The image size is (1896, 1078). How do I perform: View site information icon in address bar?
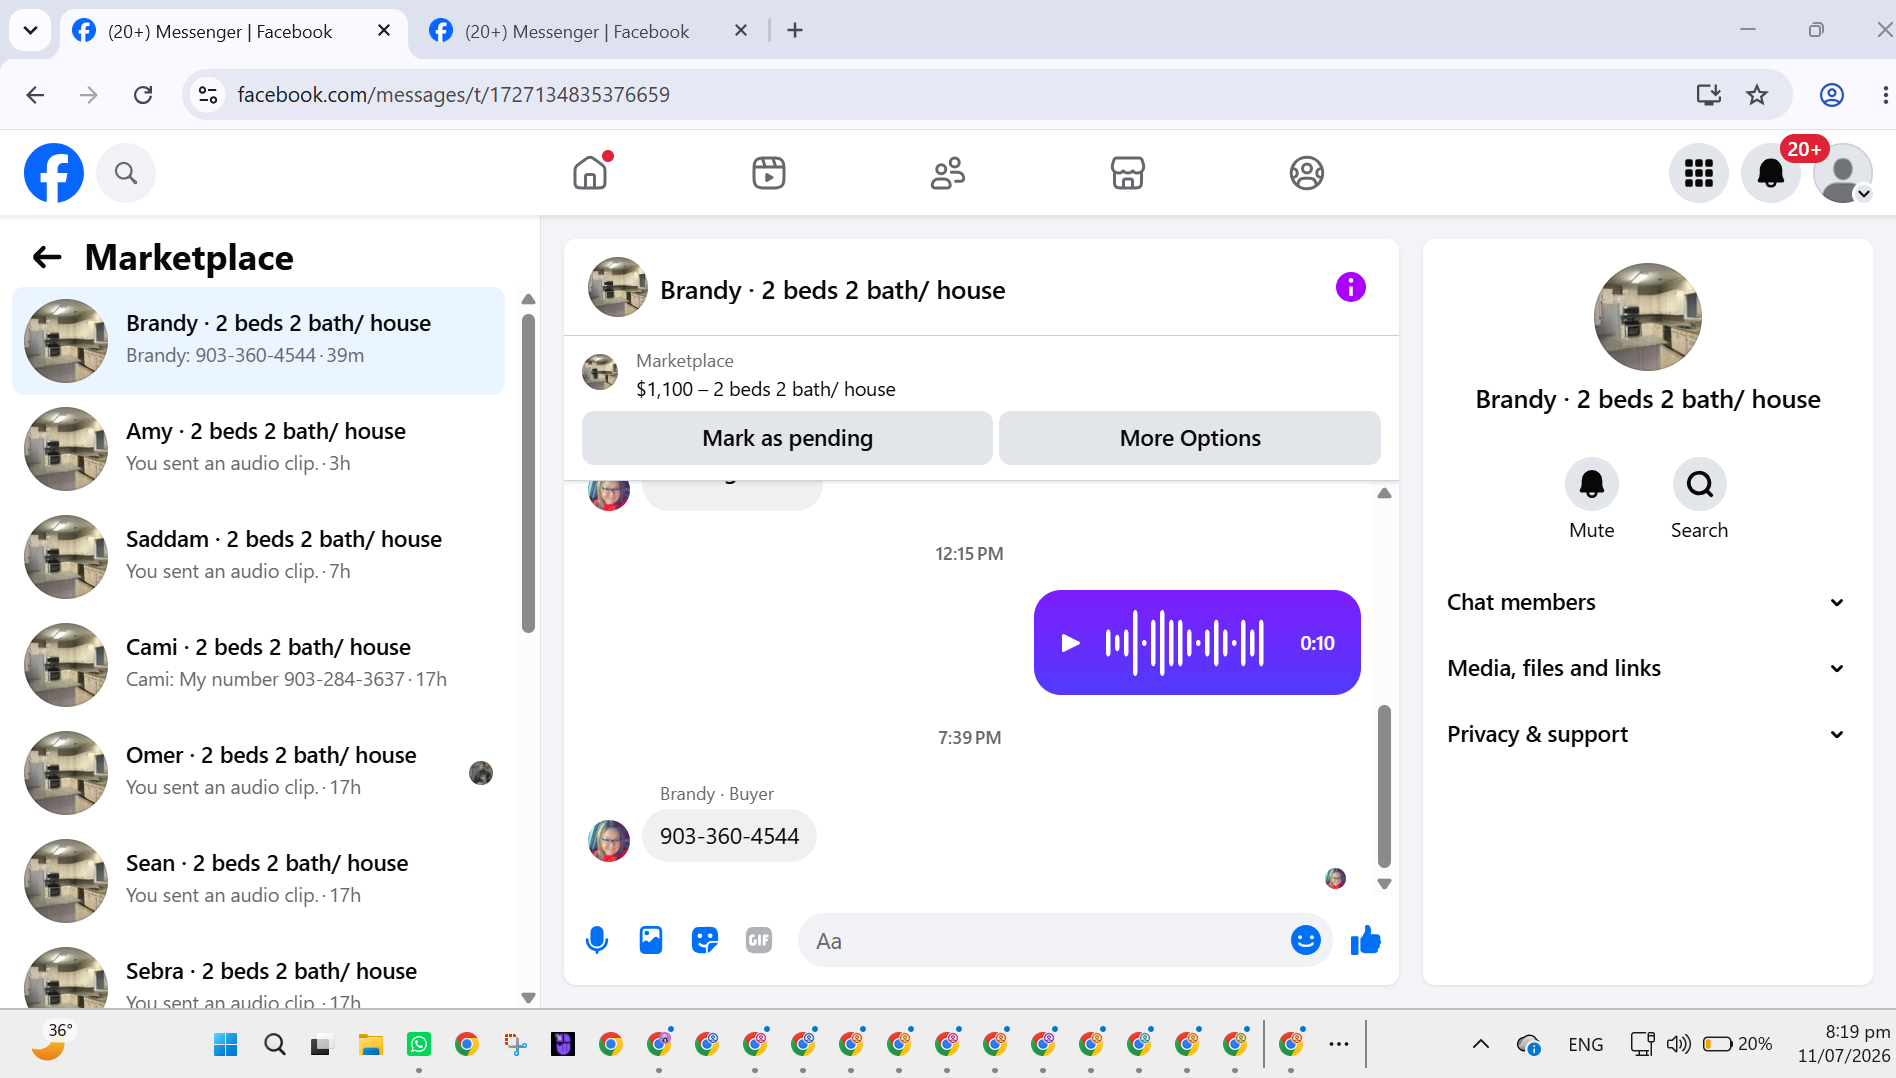[x=208, y=95]
